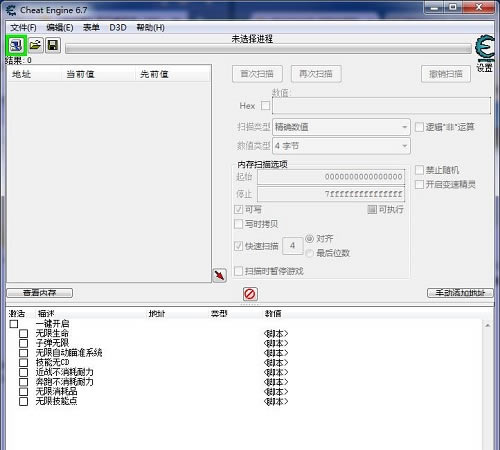Click the 查看内存 button
The width and height of the screenshot is (500, 450).
click(x=40, y=293)
